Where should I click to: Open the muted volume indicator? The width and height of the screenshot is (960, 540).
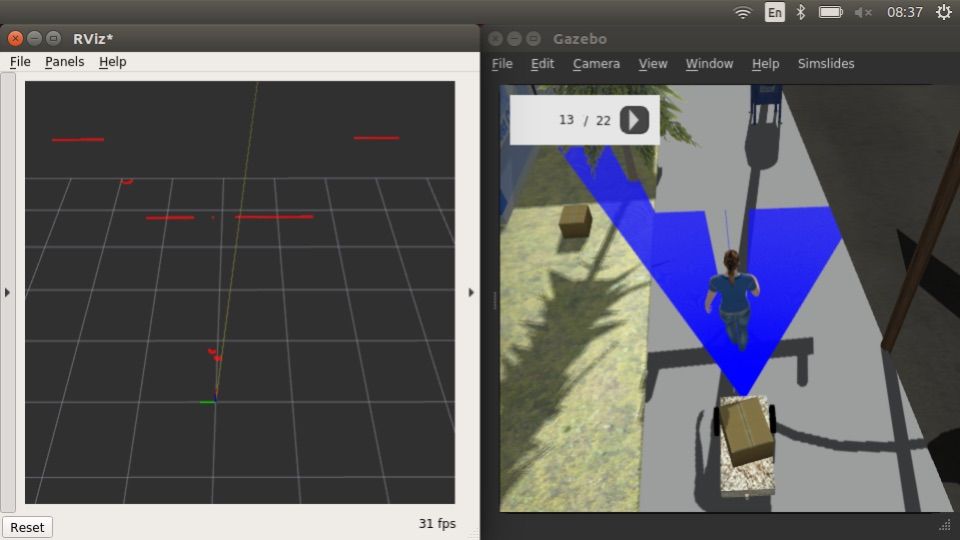pos(863,12)
